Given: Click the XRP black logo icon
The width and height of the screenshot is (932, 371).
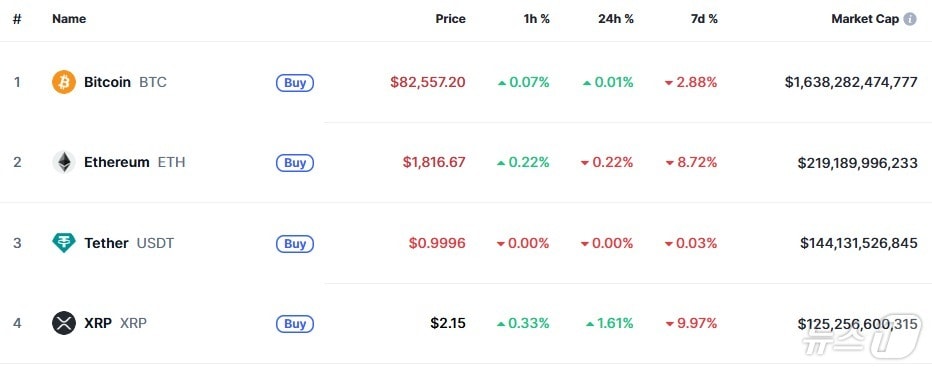Looking at the screenshot, I should (64, 323).
